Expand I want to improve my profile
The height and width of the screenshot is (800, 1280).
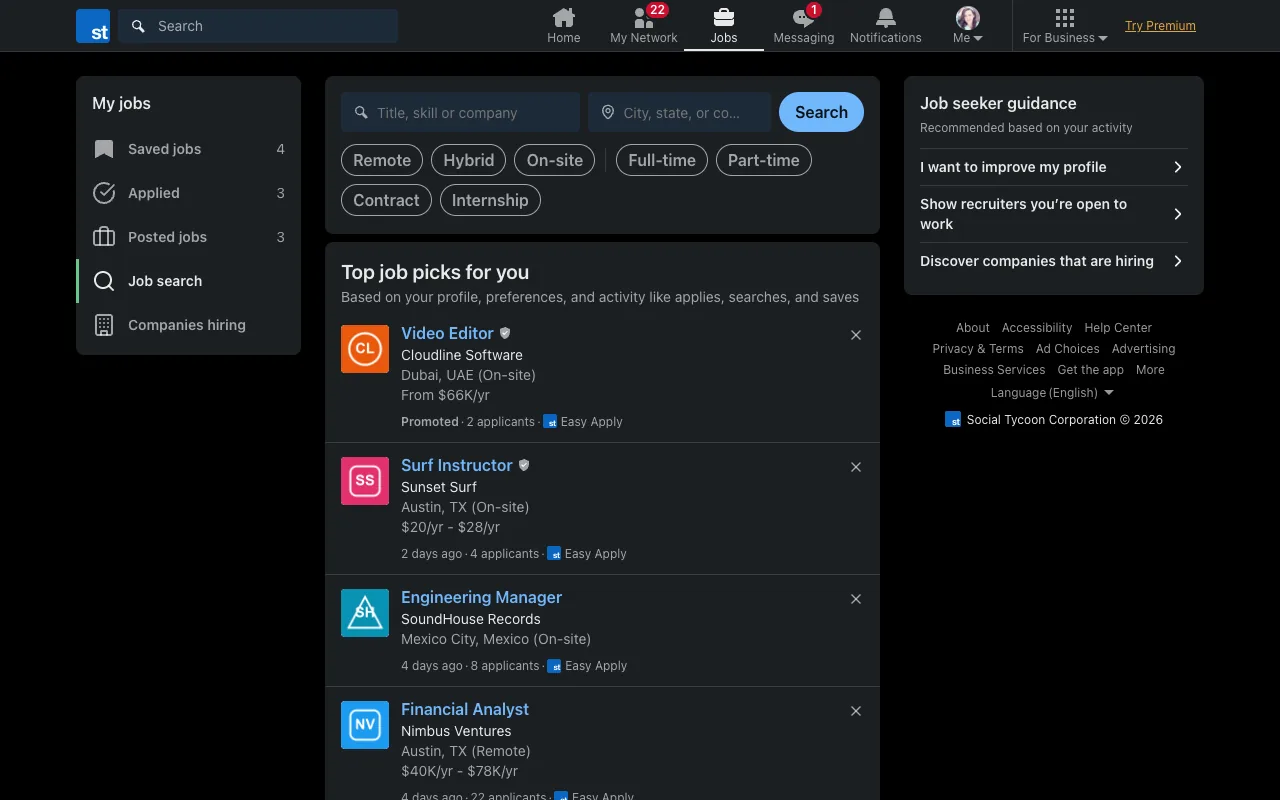(x=1054, y=167)
